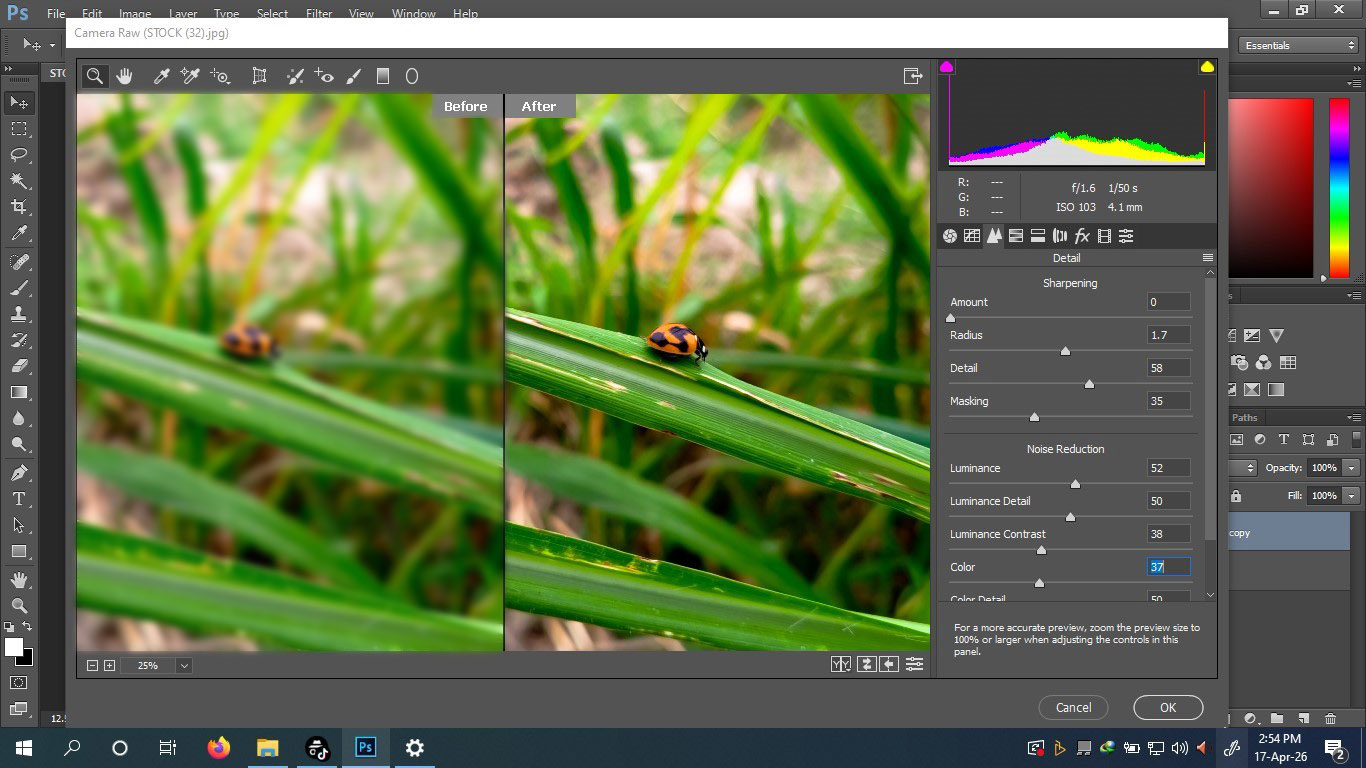Screen dimensions: 1366x768
Task: Select the Graduated Filter tool
Action: [x=382, y=76]
